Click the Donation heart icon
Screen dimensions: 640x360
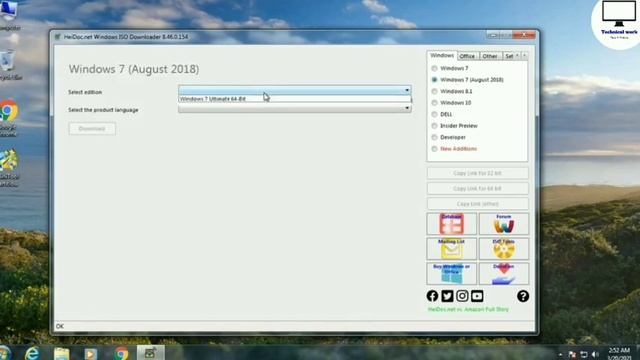coord(504,273)
